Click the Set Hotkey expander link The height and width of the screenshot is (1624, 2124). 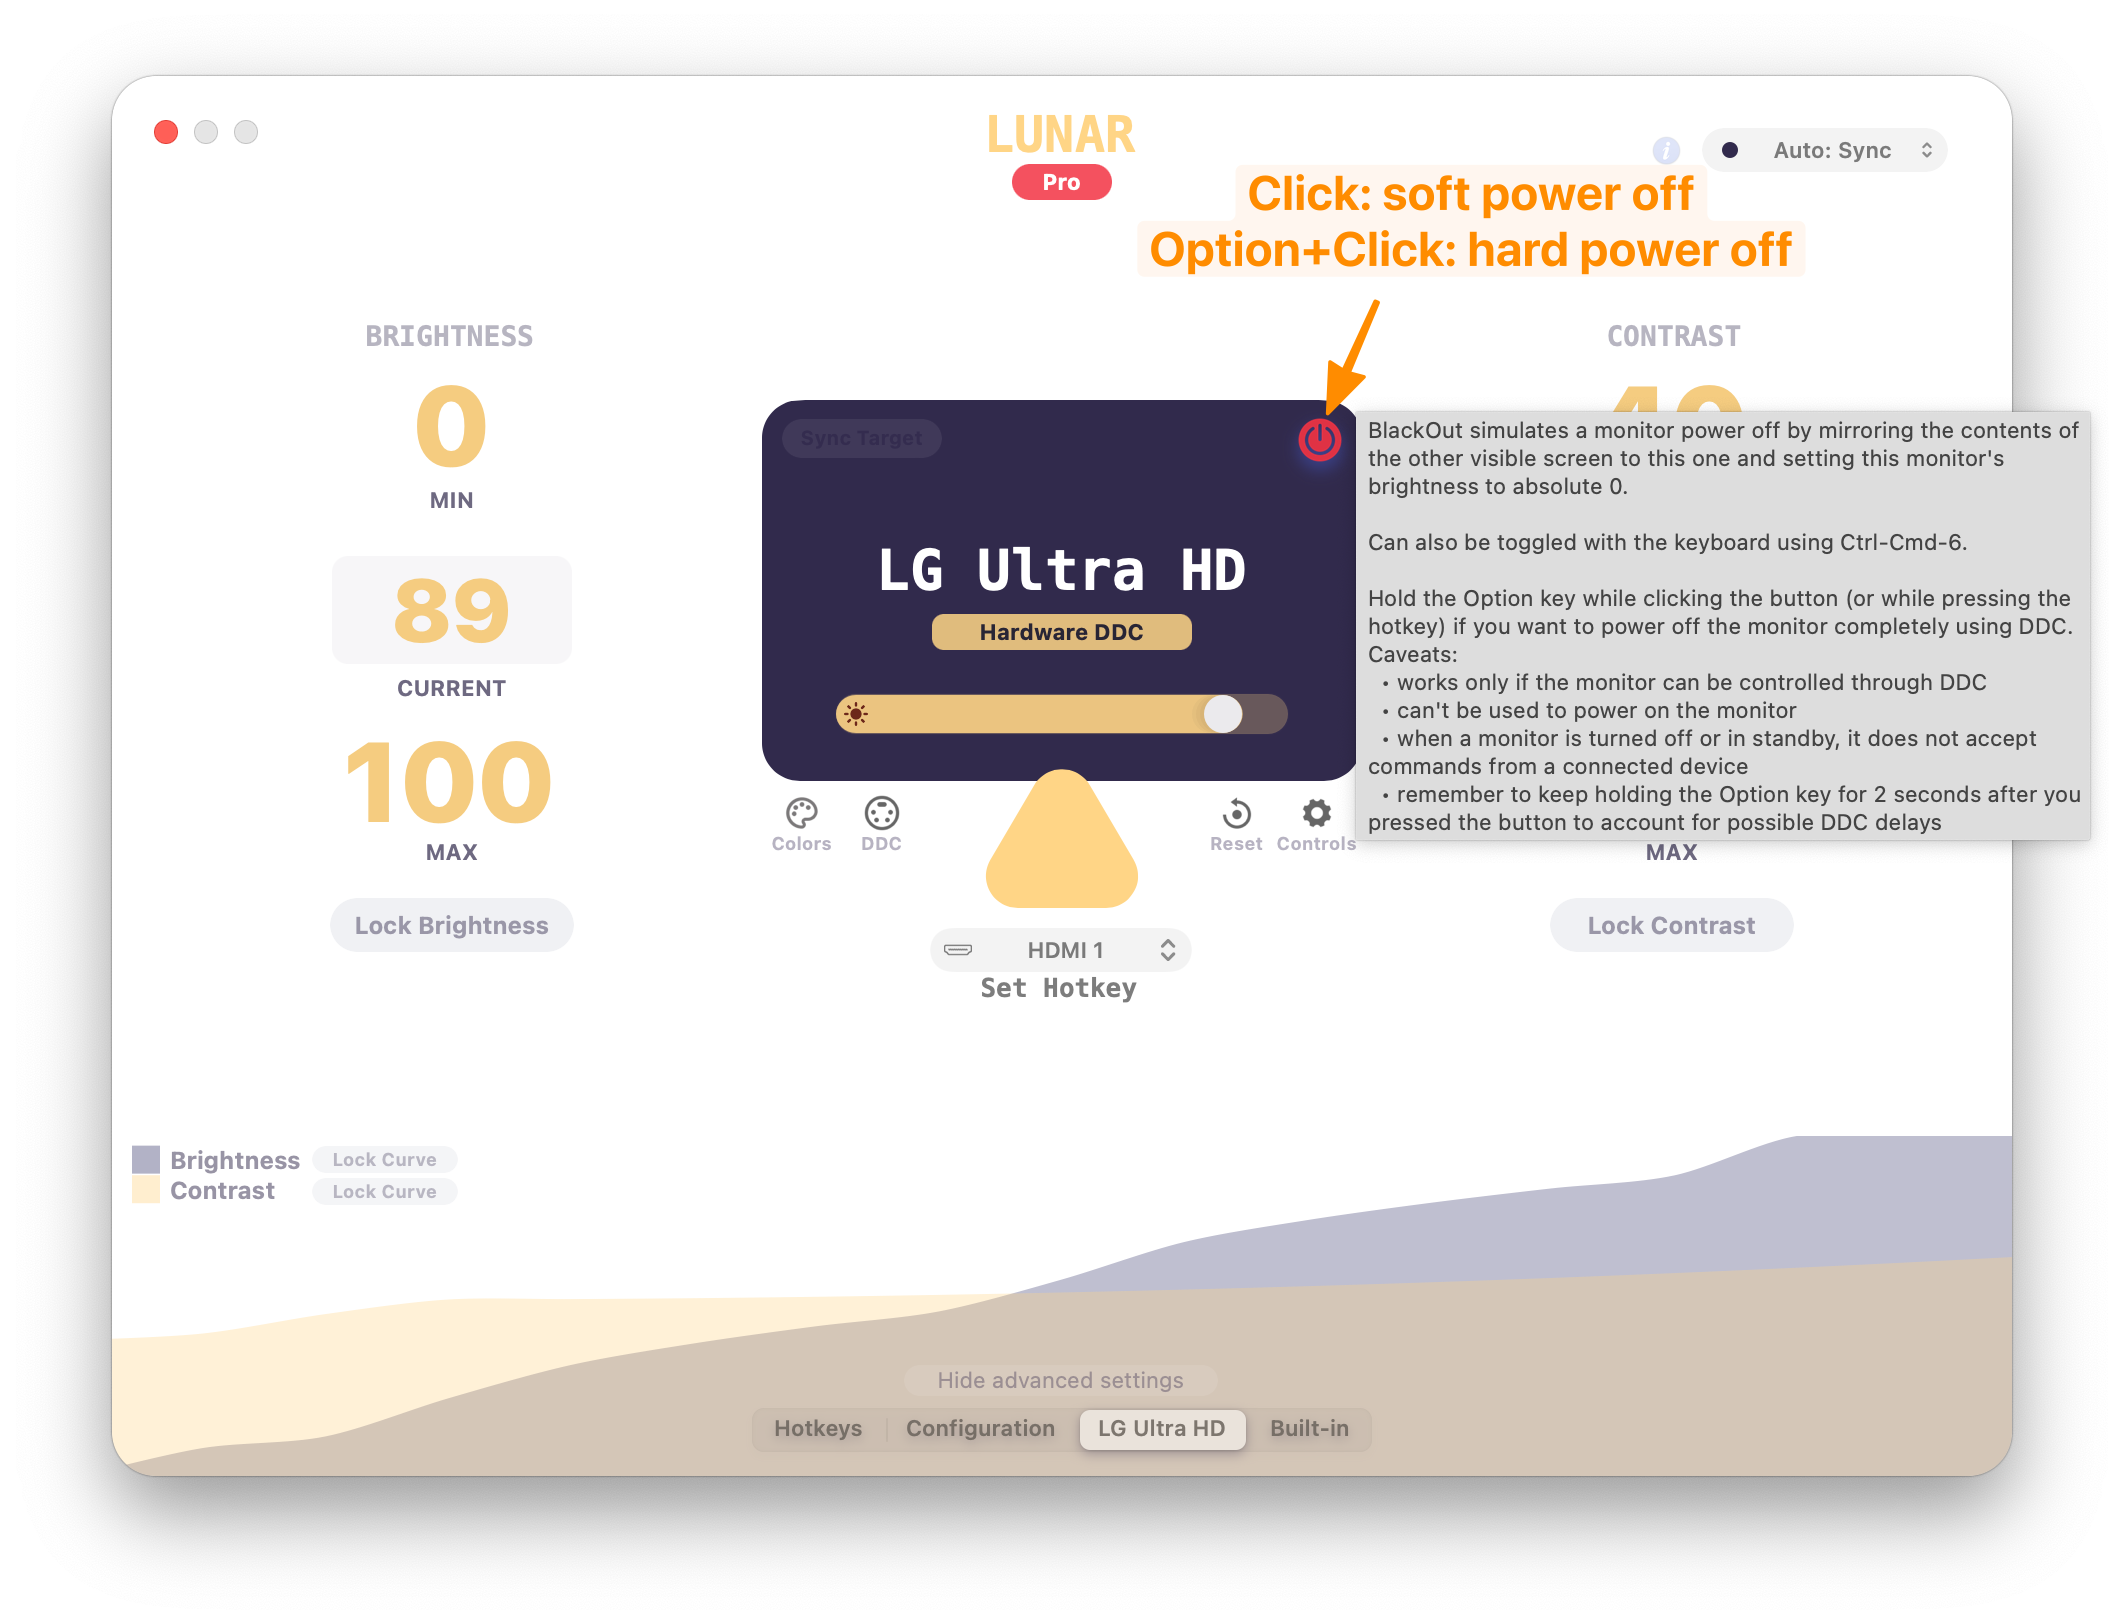pos(1059,986)
